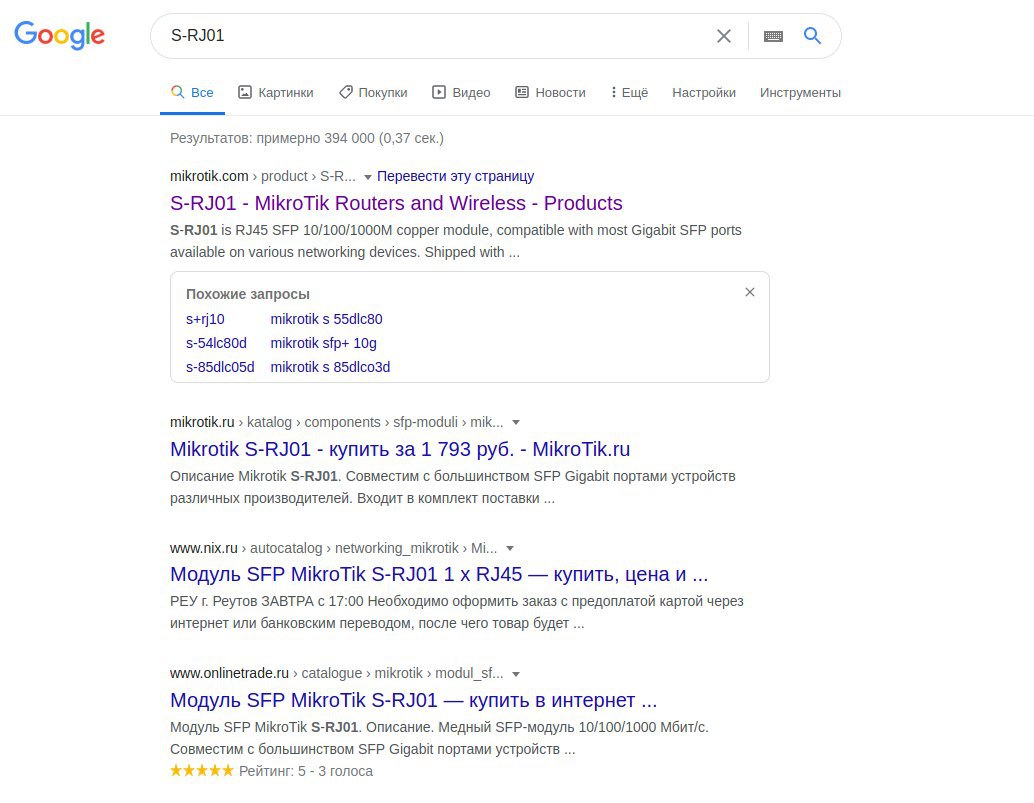Click the blue magnifier search button
This screenshot has width=1034, height=803.
click(x=812, y=36)
